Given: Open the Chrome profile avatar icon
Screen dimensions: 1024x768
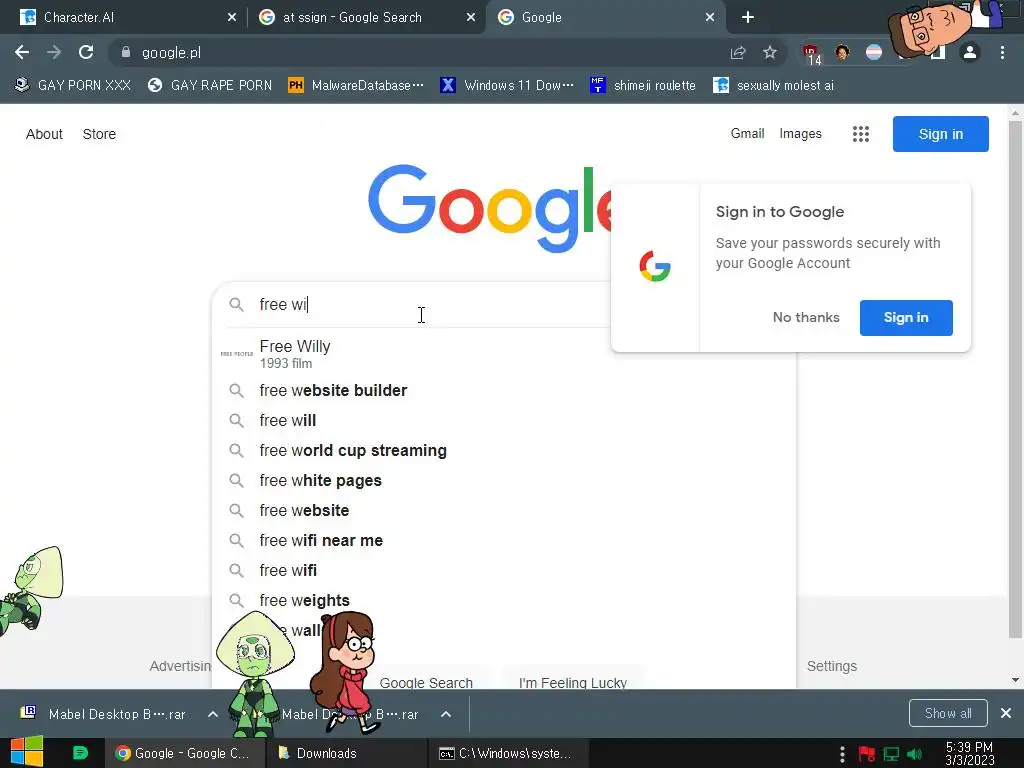Looking at the screenshot, I should [x=970, y=52].
